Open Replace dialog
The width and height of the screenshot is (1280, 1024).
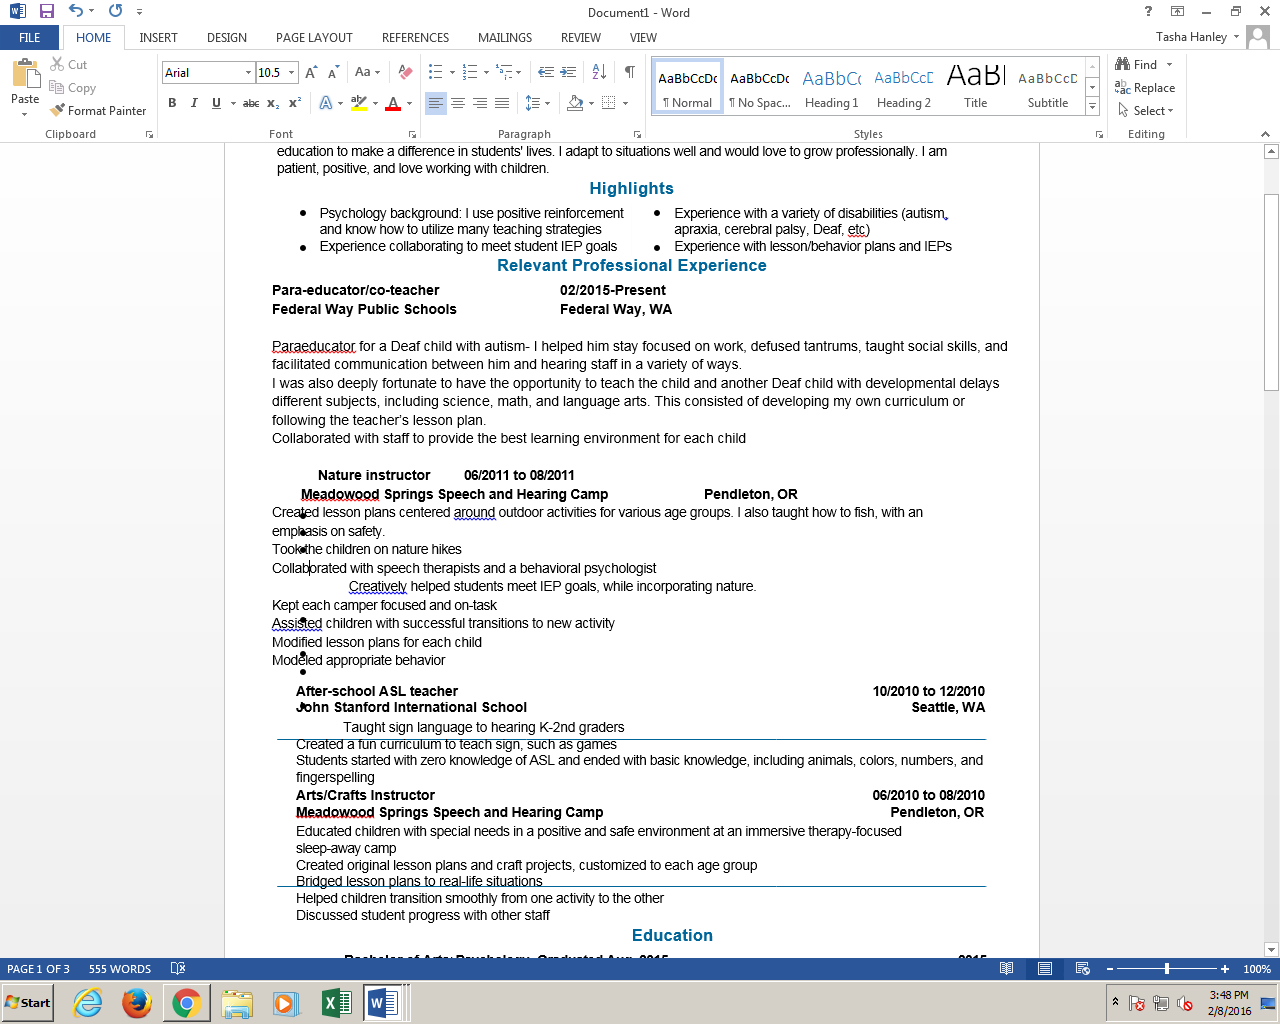[x=1145, y=87]
